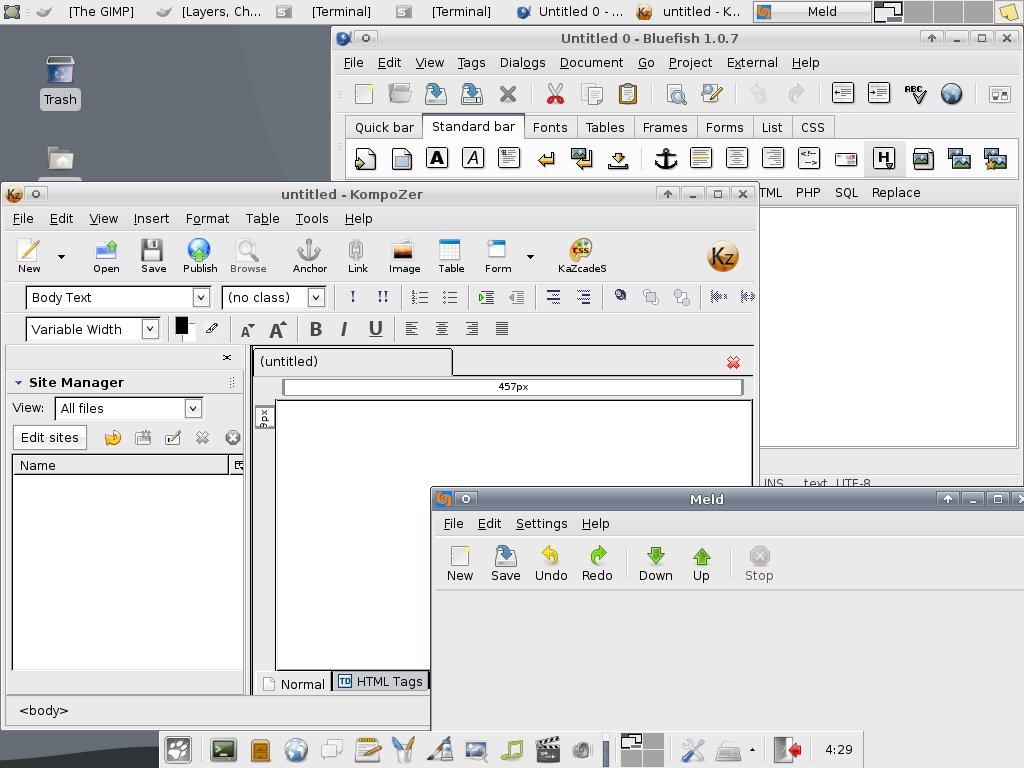
Task: Click terminal launcher in bottom panel
Action: coord(223,750)
